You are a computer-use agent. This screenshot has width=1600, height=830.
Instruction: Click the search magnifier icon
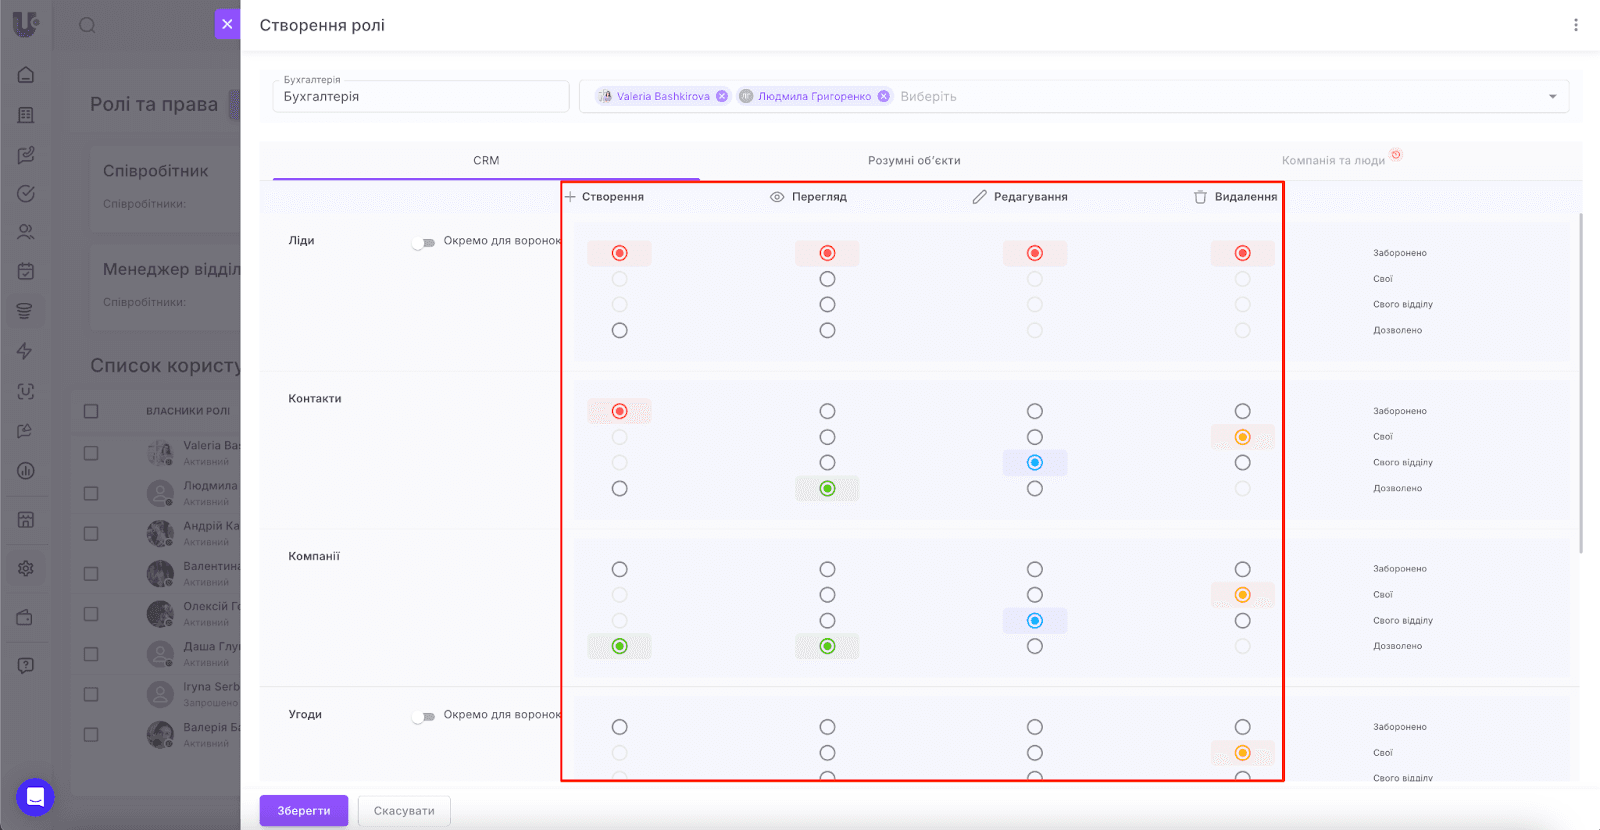tap(88, 25)
